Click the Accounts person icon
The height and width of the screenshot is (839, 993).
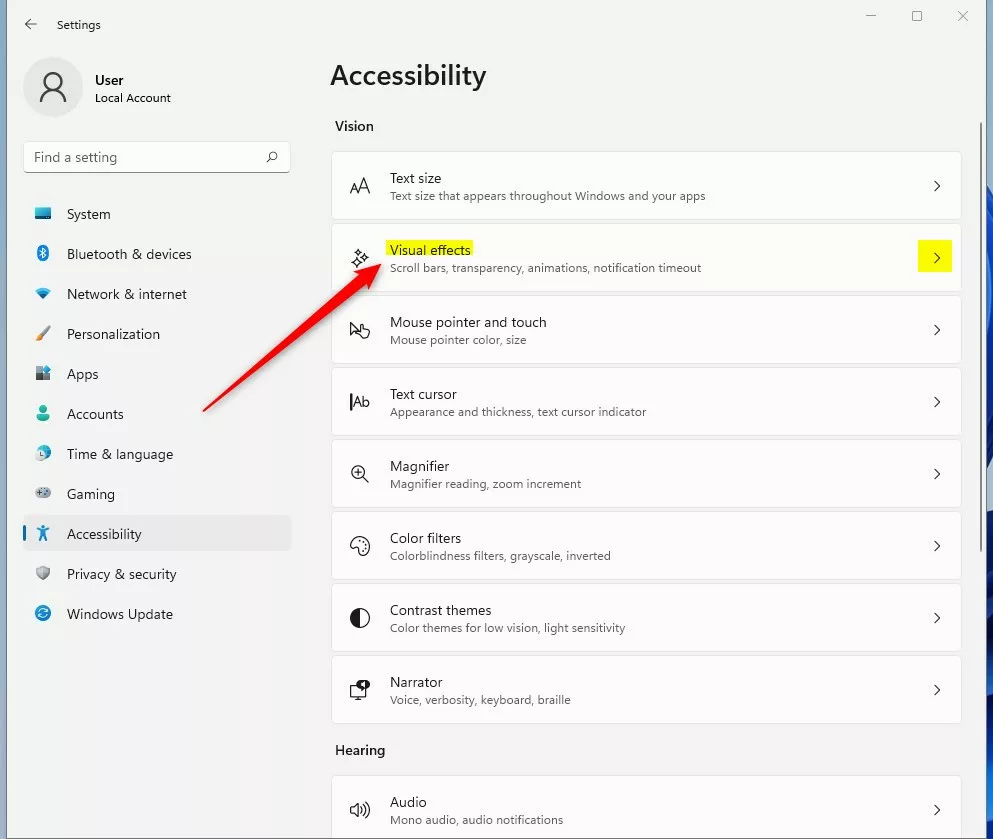tap(43, 413)
